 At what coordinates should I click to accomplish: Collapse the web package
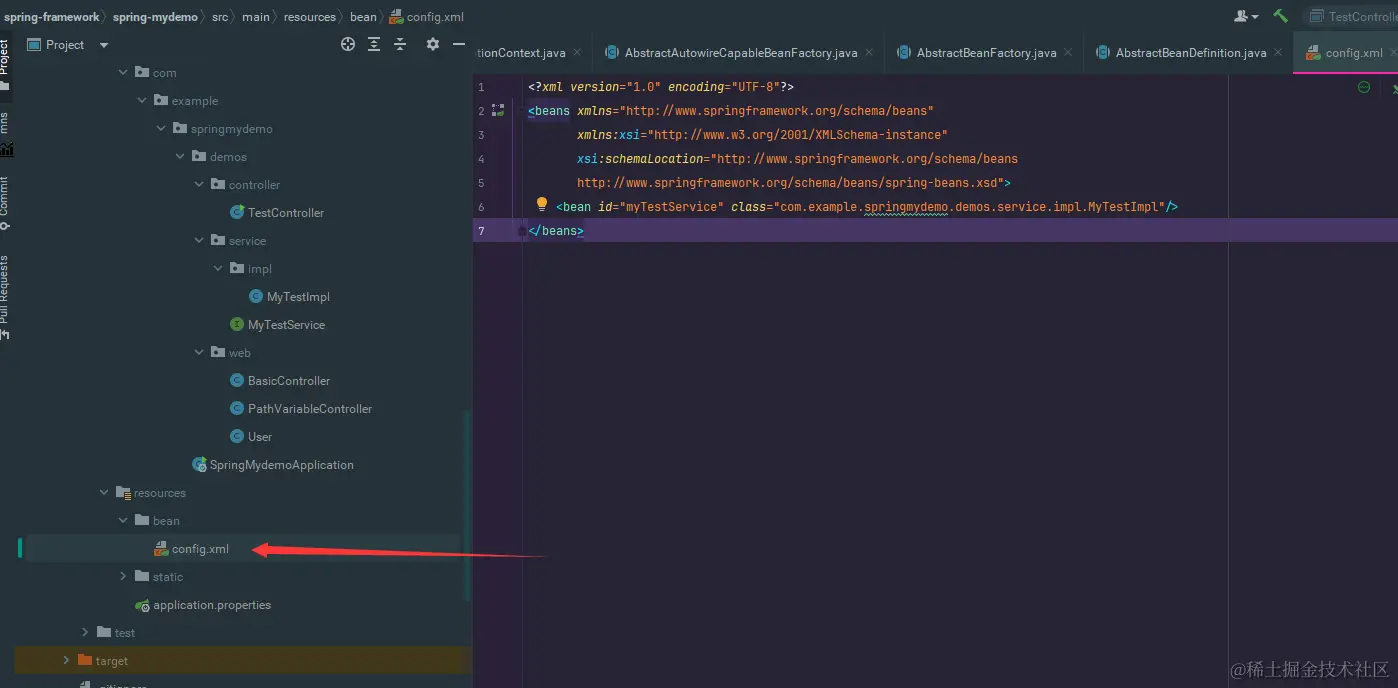[199, 353]
